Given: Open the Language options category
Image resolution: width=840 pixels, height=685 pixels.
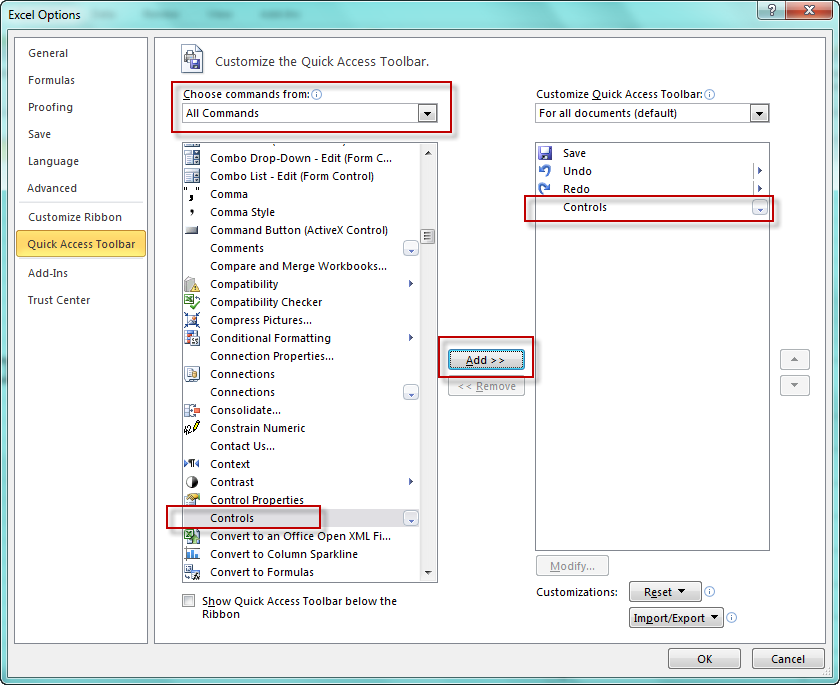Looking at the screenshot, I should point(54,161).
